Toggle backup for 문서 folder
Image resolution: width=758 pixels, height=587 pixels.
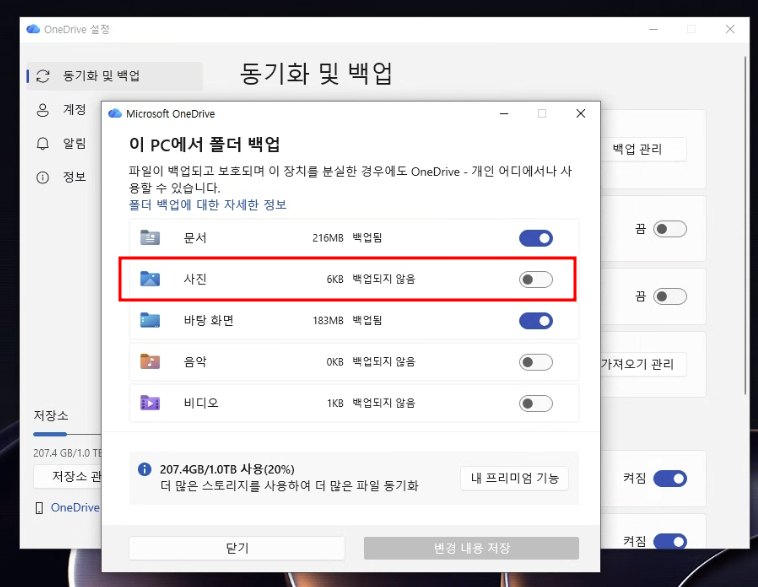(536, 238)
